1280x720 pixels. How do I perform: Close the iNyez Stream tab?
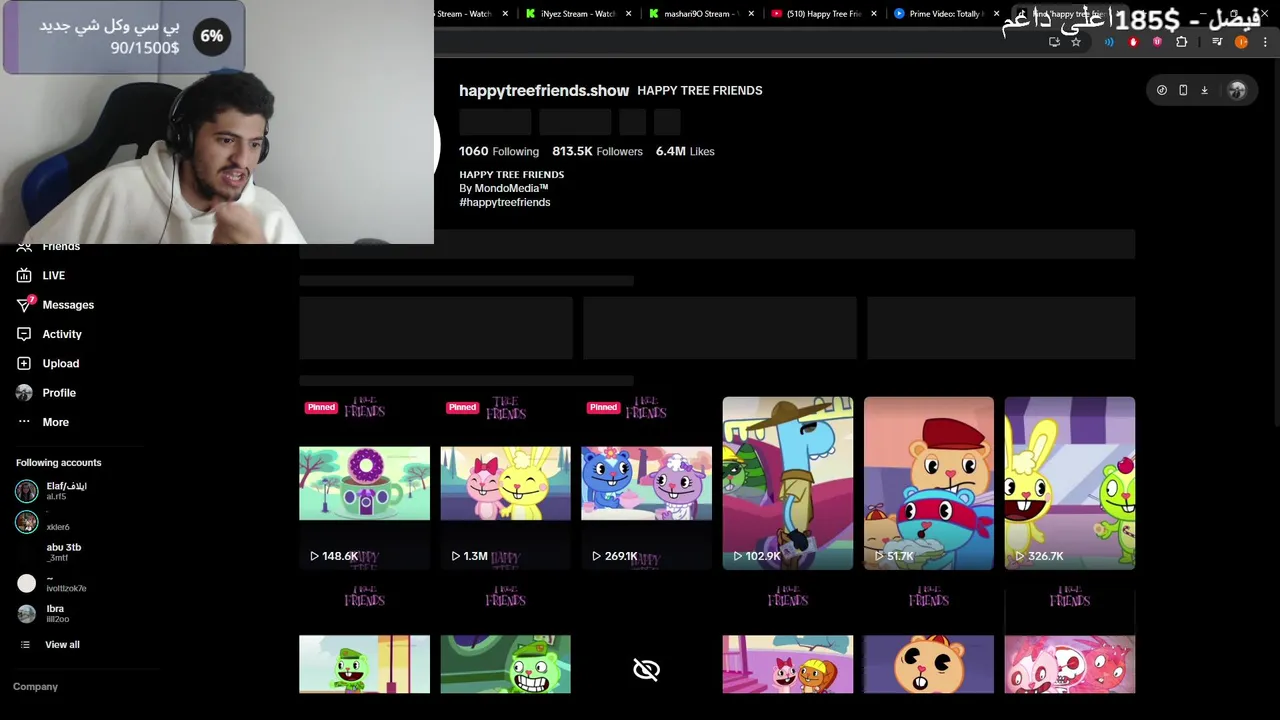627,14
